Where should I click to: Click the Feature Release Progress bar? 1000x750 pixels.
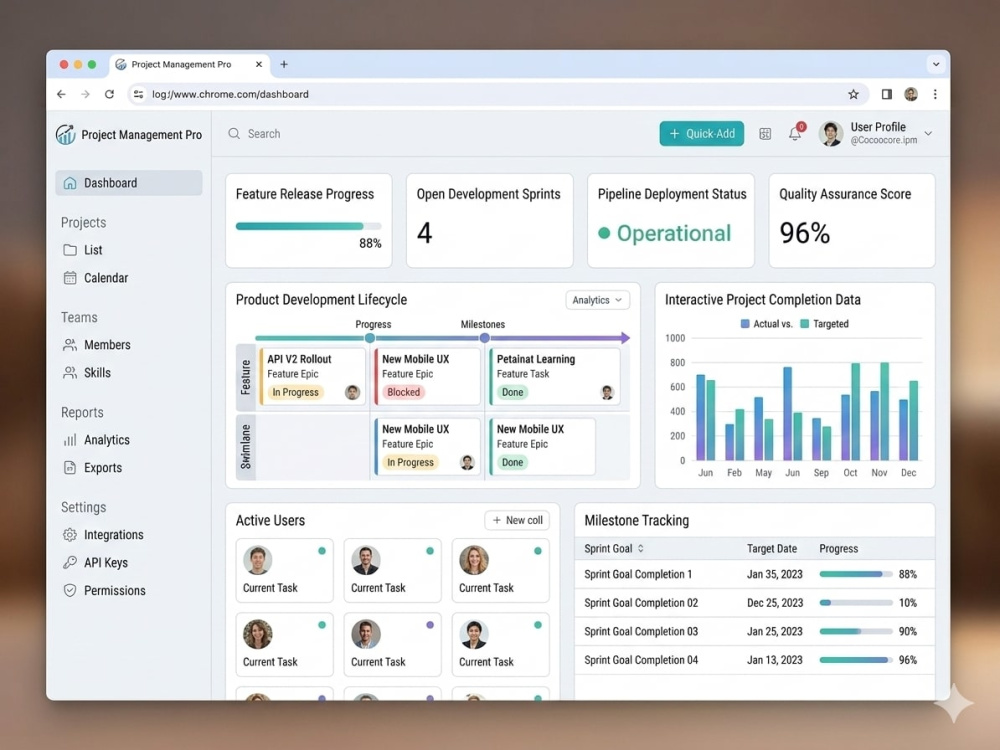(309, 226)
